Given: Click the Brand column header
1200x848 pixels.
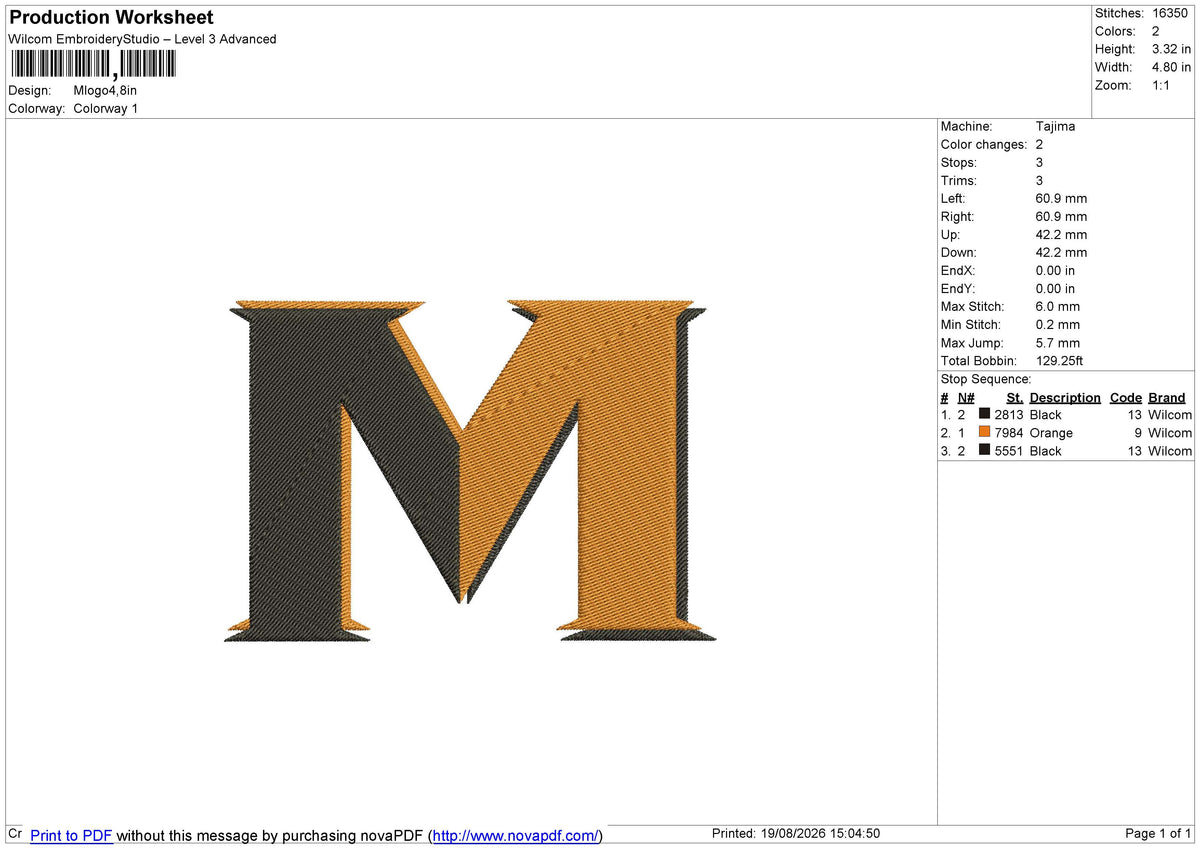Looking at the screenshot, I should pyautogui.click(x=1167, y=397).
